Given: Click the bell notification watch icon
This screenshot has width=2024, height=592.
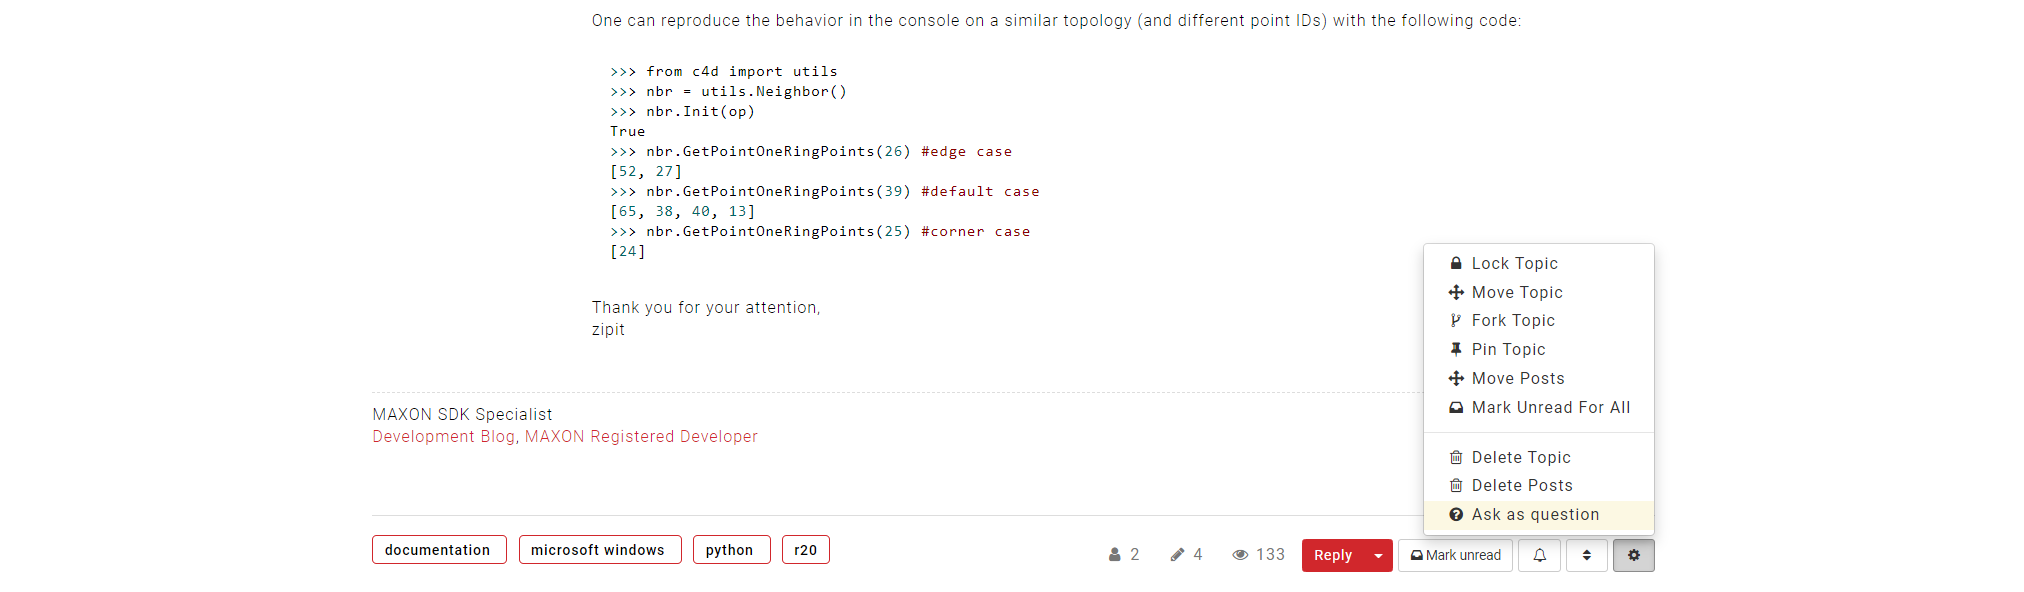Looking at the screenshot, I should pos(1539,555).
